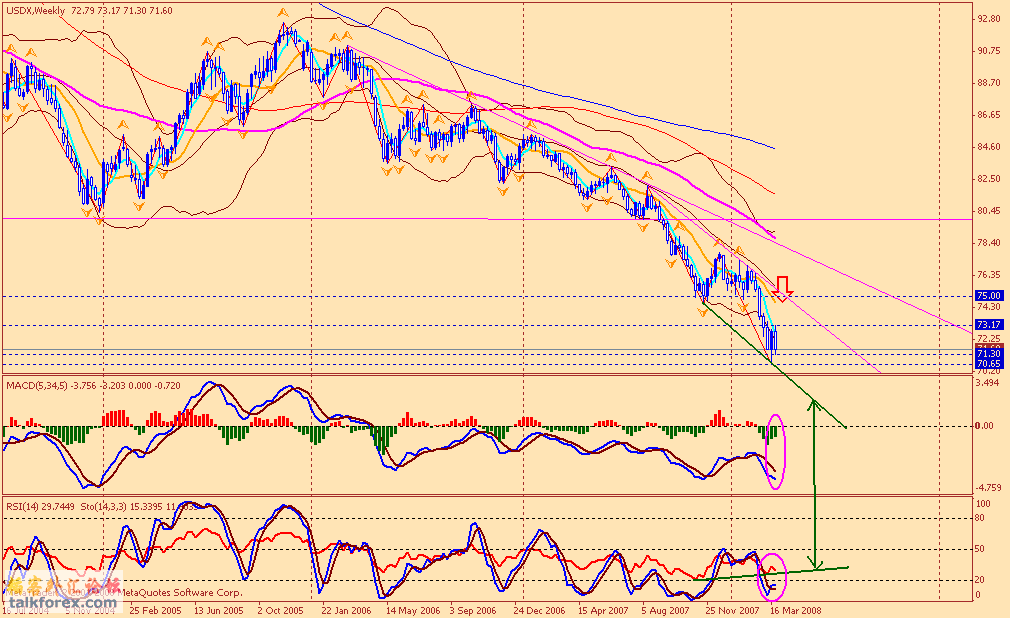Click the 0.00 MACD zero level label
Viewport: 1010px width, 618px height.
coord(984,425)
